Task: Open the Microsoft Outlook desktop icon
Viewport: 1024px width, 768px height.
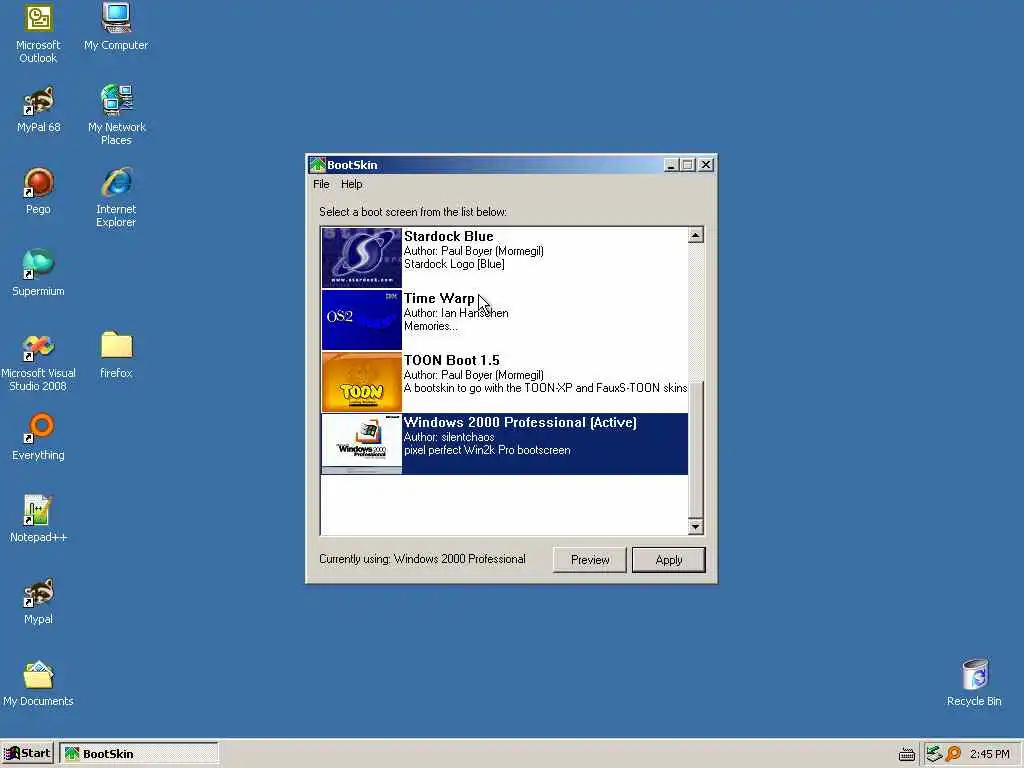Action: pos(38,33)
